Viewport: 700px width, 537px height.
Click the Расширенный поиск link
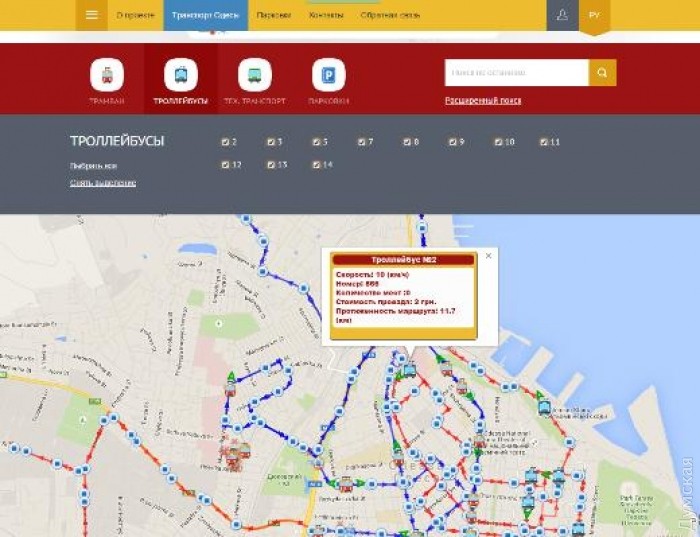coord(483,101)
